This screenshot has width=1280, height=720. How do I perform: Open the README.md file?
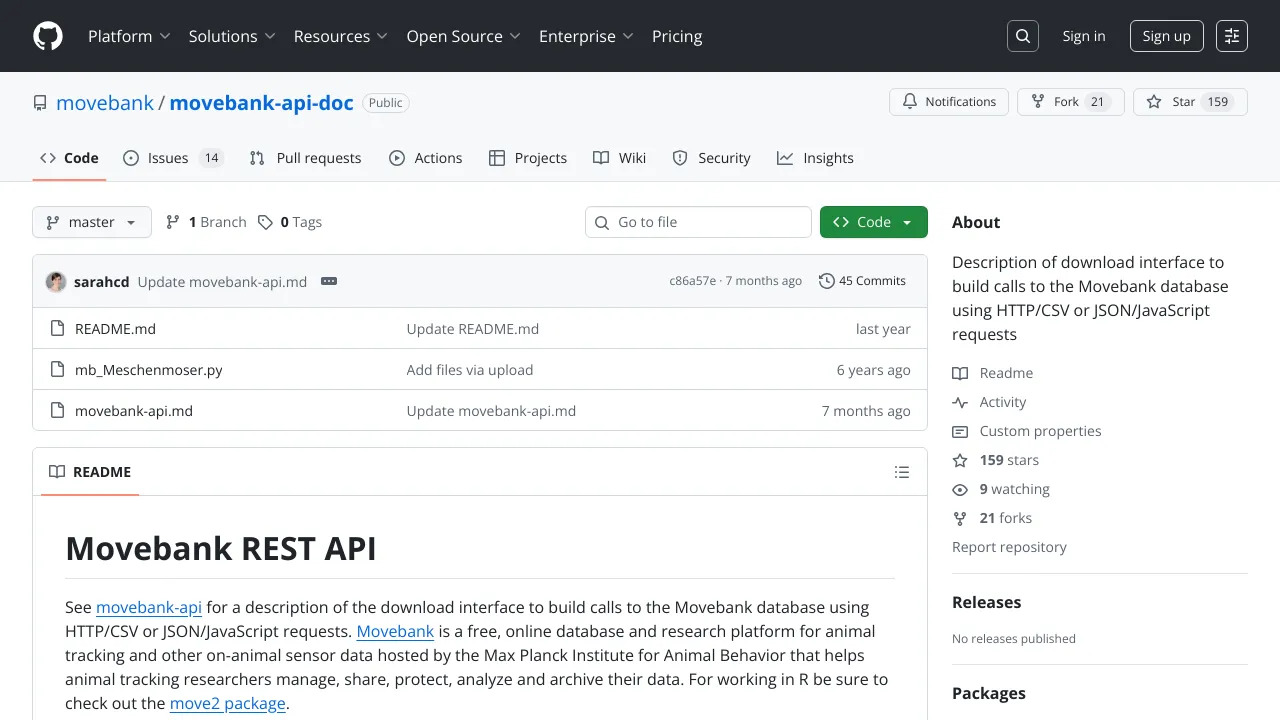tap(115, 329)
